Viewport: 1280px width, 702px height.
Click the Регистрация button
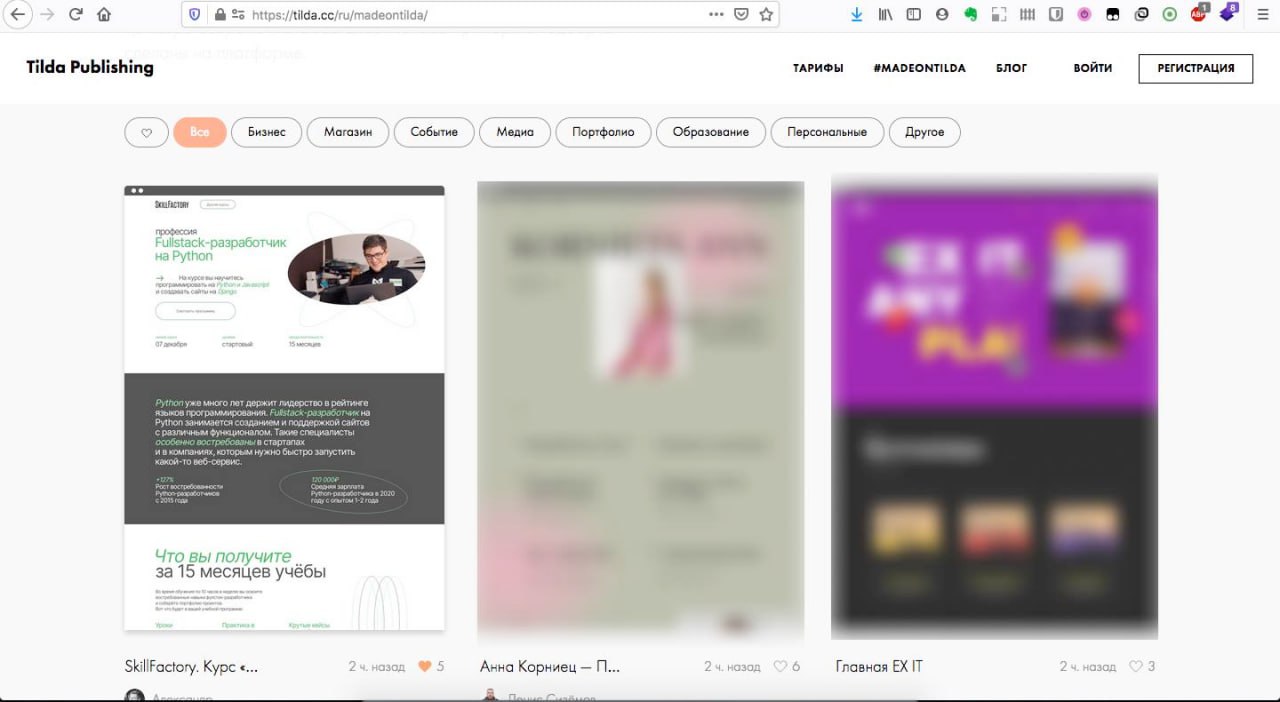coord(1195,68)
